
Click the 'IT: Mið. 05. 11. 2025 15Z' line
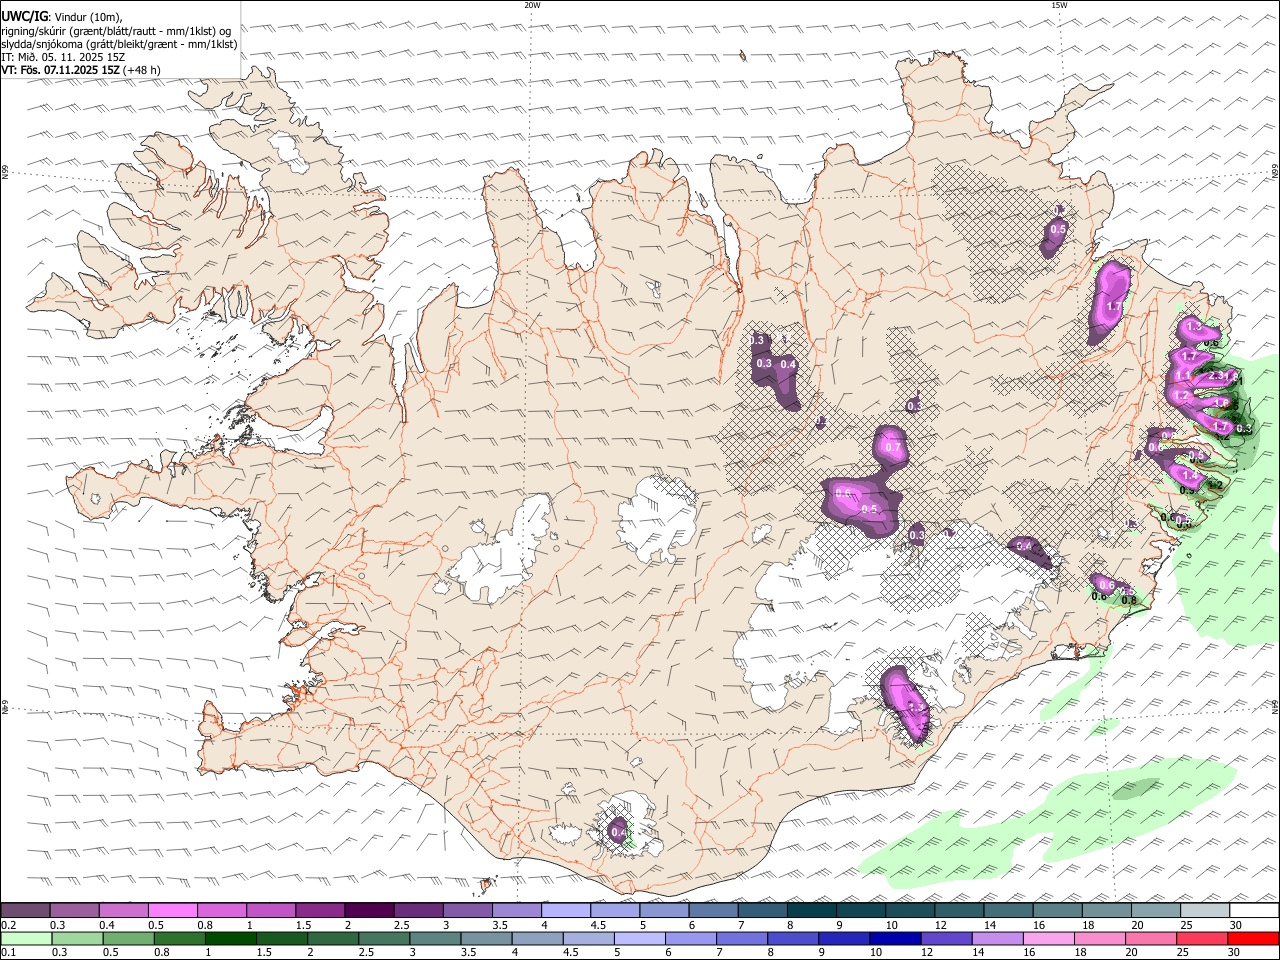pyautogui.click(x=63, y=57)
